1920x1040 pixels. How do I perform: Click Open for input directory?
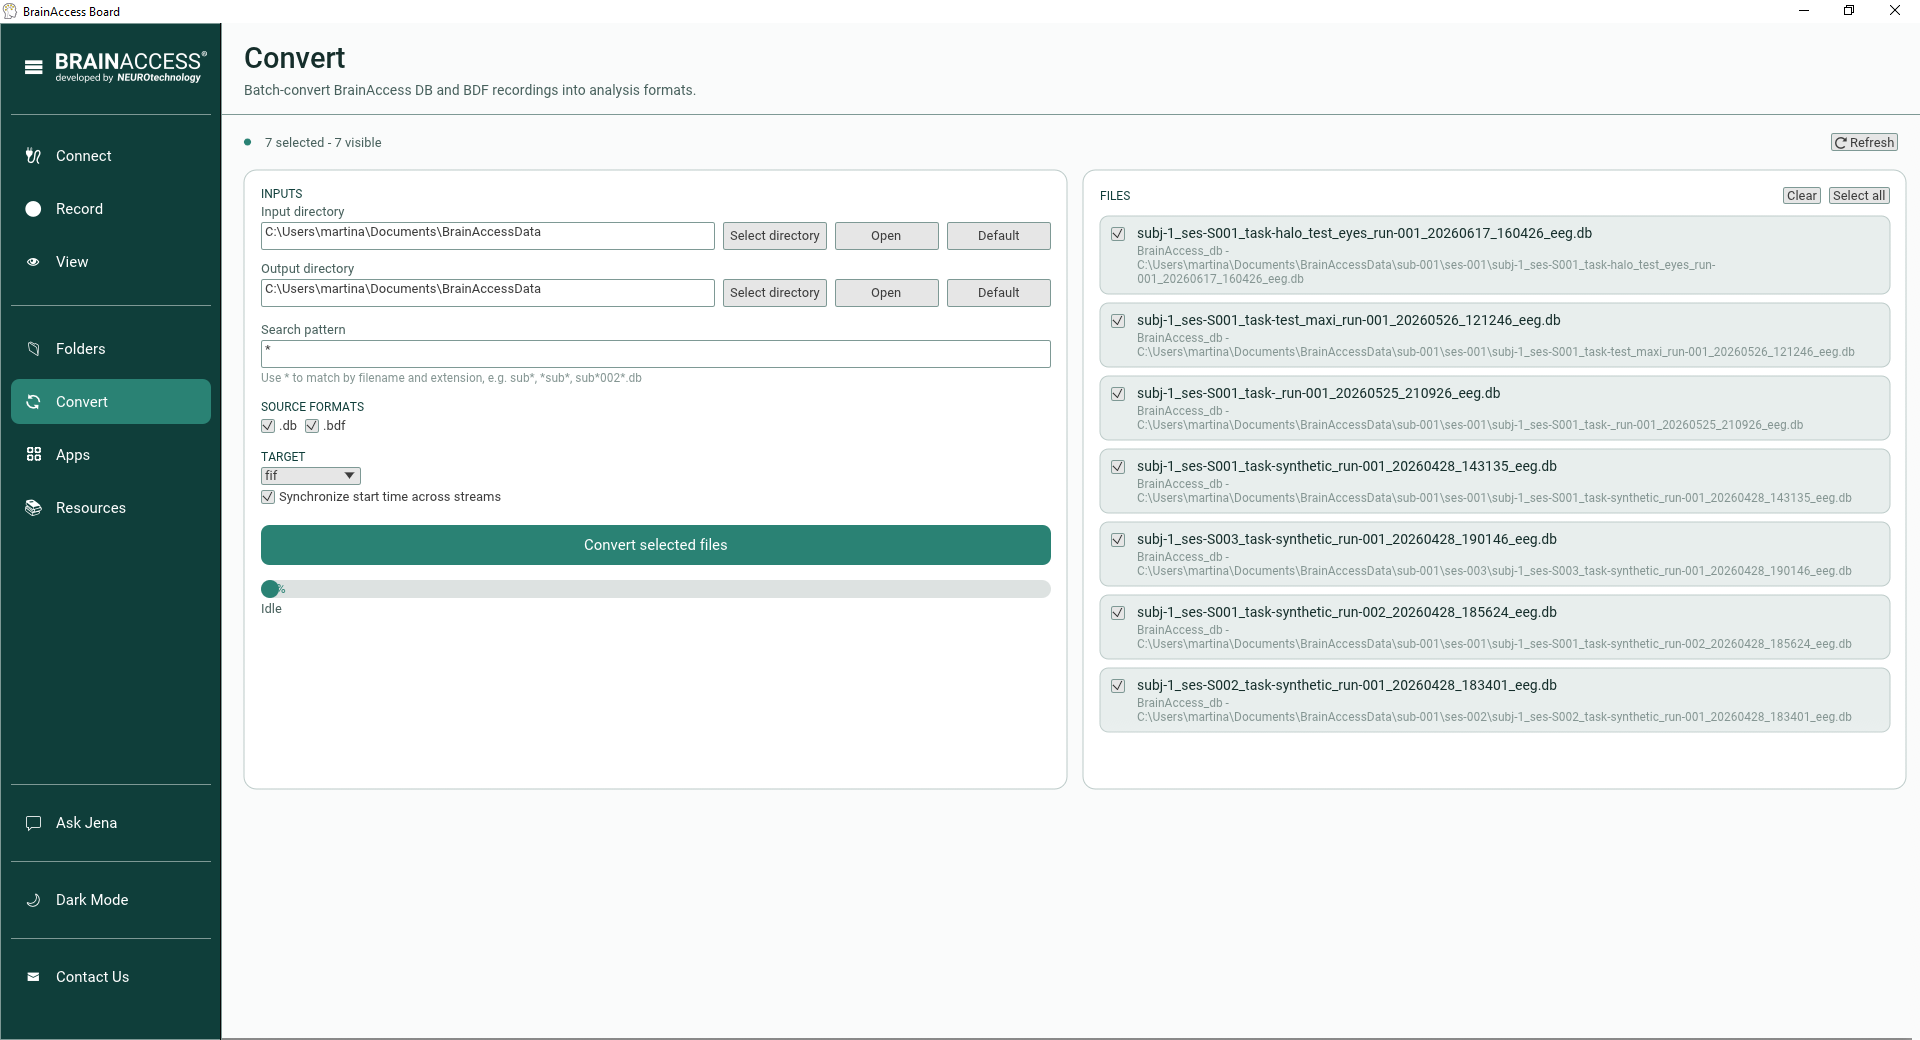887,236
